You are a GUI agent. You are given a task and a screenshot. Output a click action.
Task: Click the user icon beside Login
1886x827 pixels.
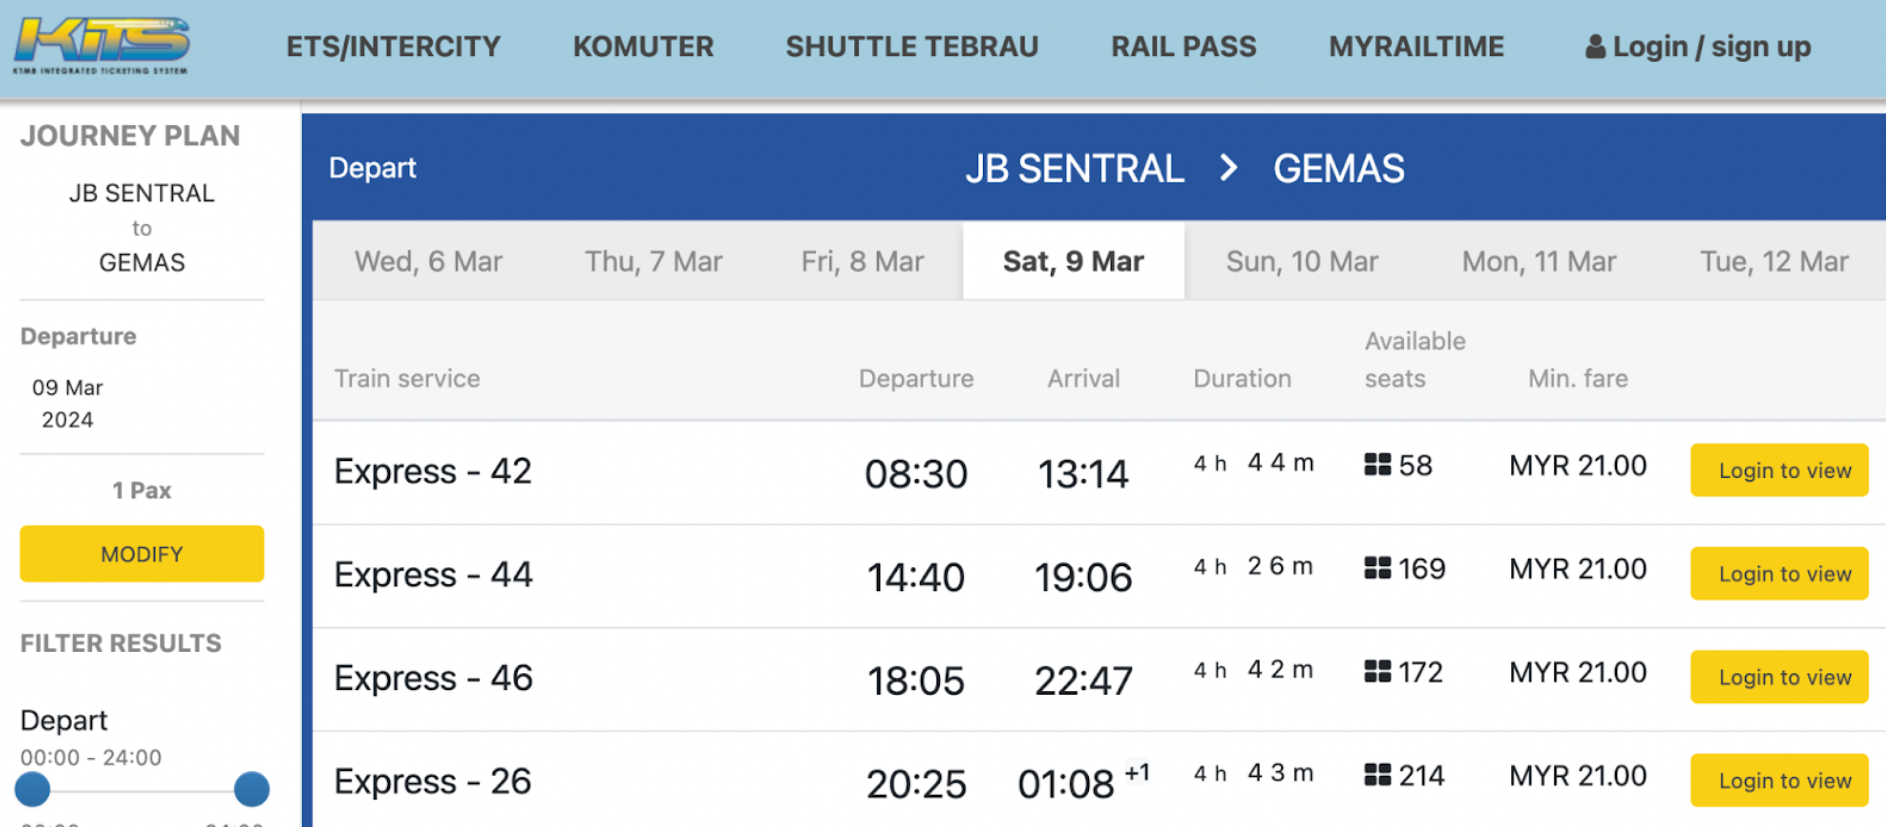click(x=1595, y=47)
